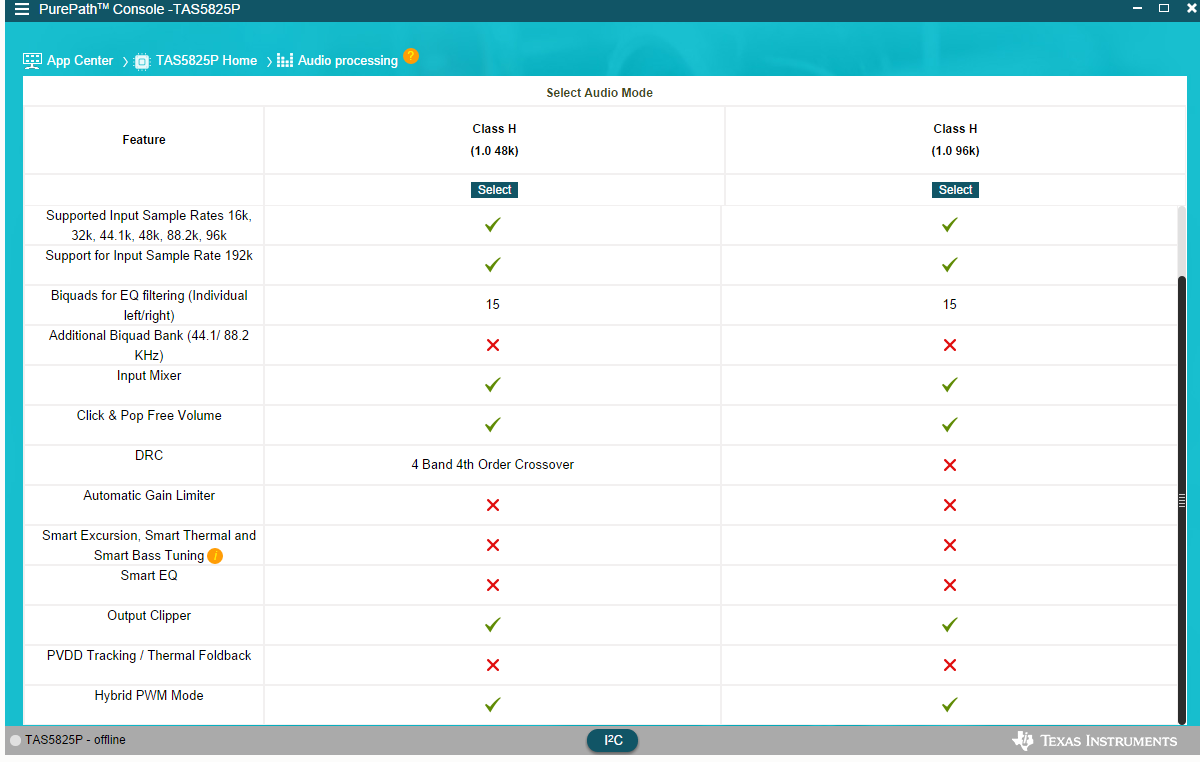This screenshot has height=762, width=1200.
Task: Click the "Smart EQ" feature label
Action: (149, 576)
